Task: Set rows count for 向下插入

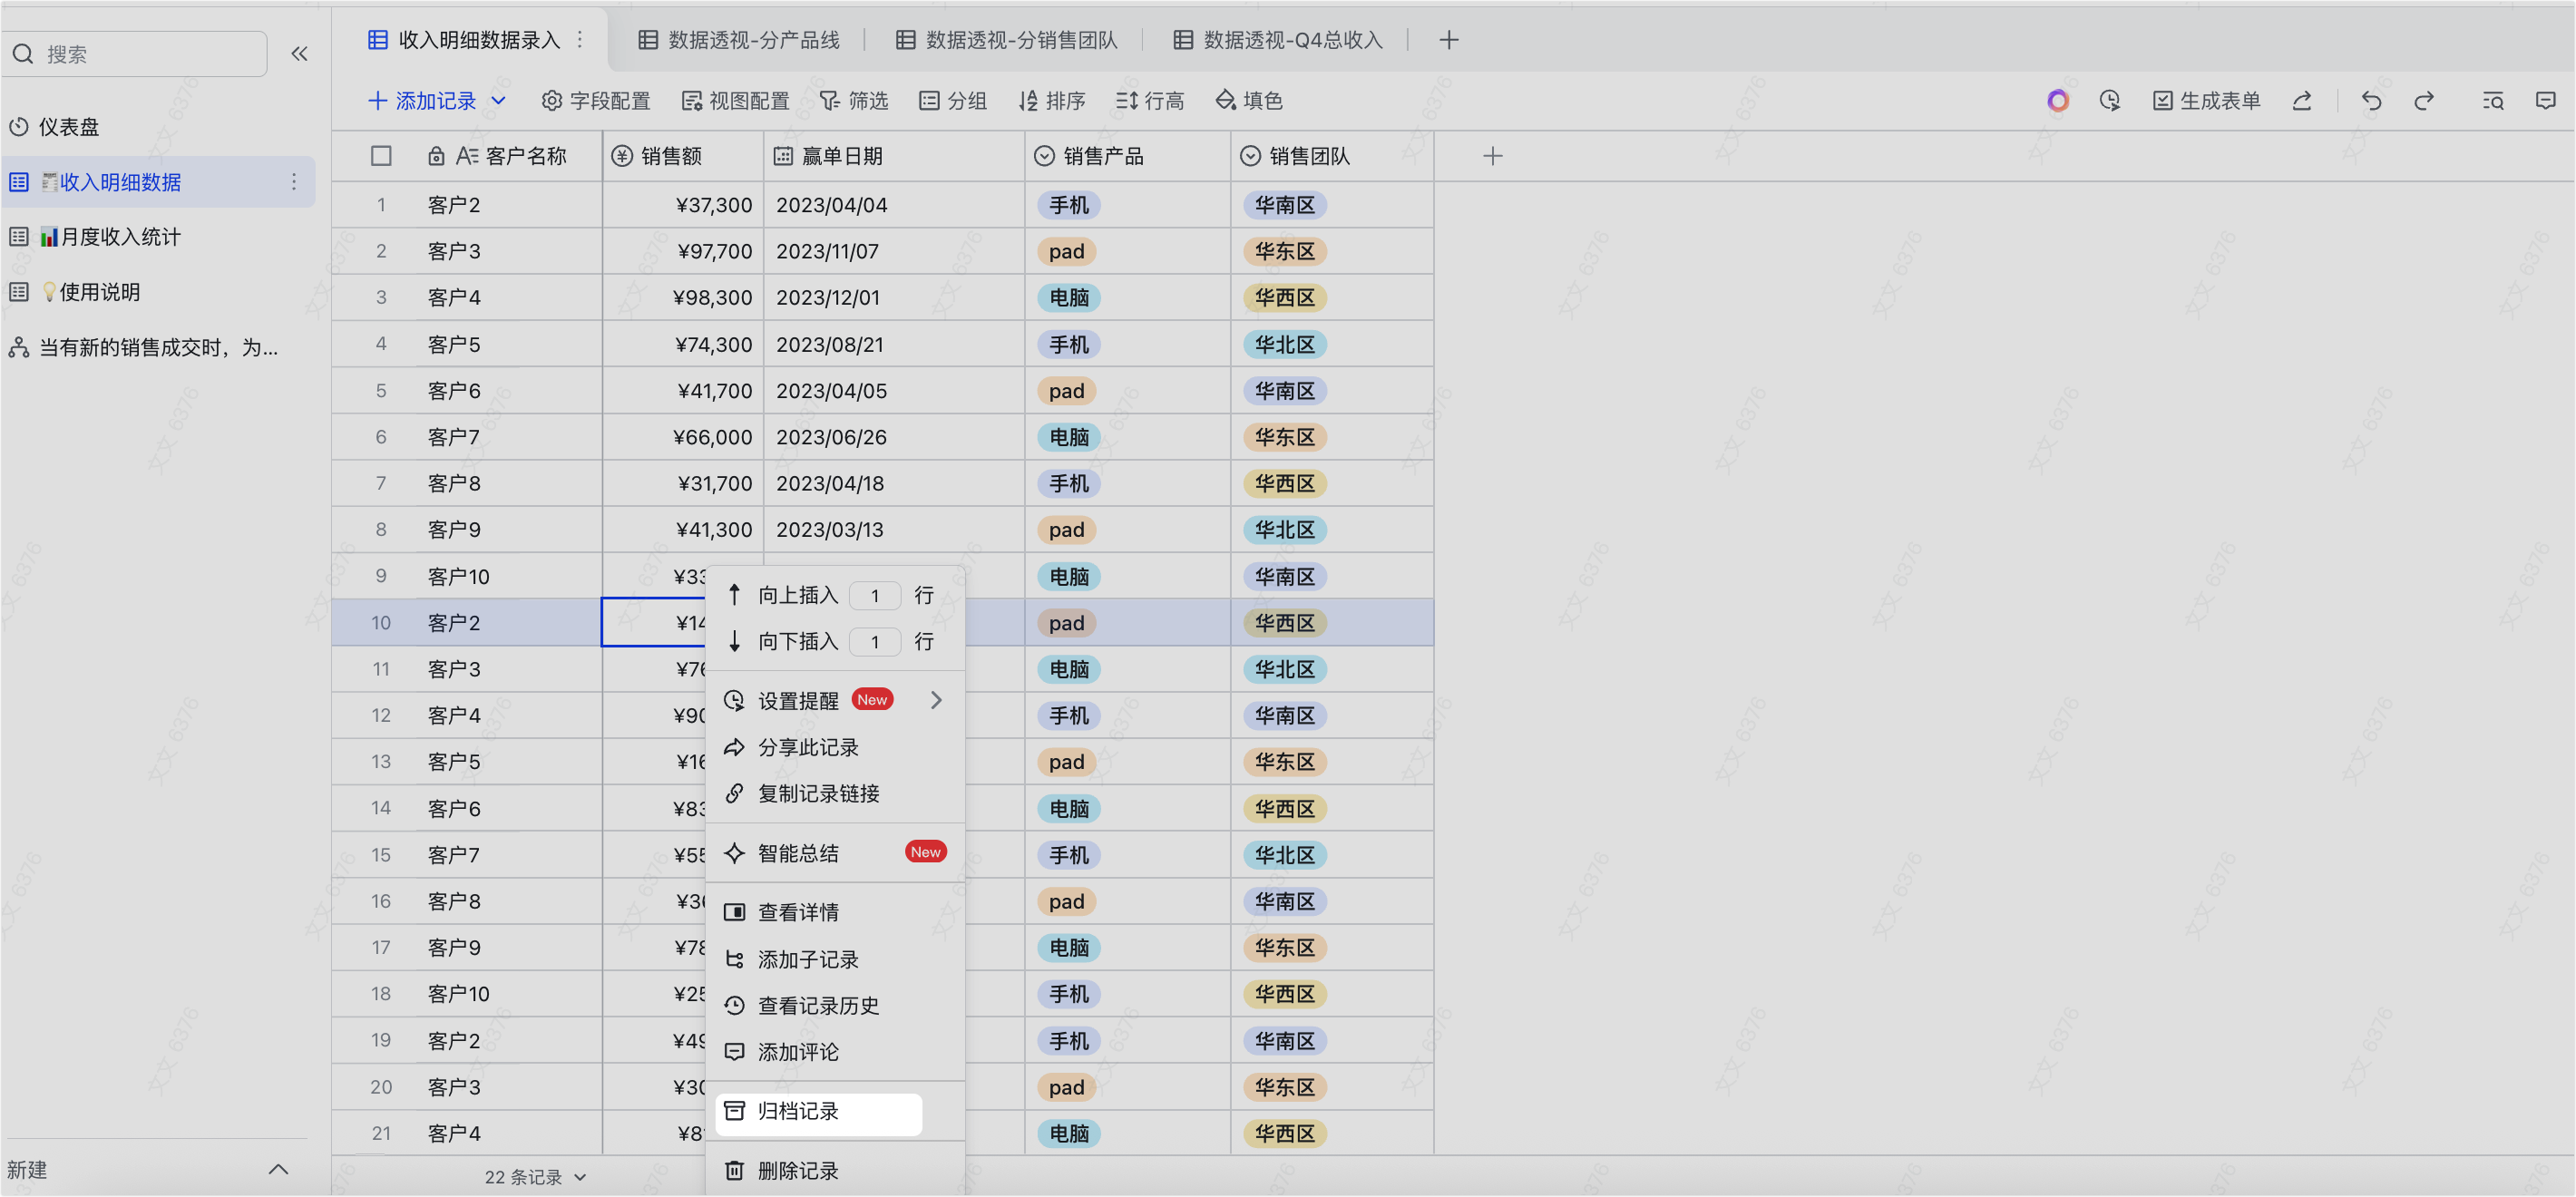Action: pos(875,642)
